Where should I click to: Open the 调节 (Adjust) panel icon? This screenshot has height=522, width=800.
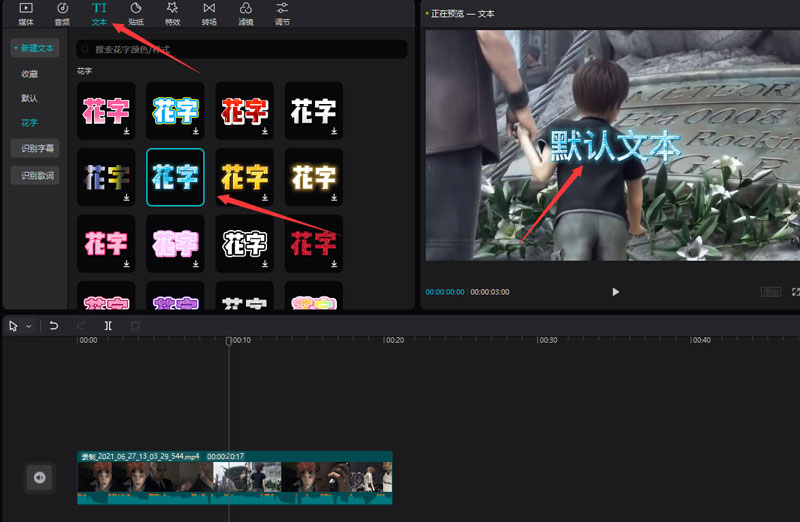coord(282,13)
